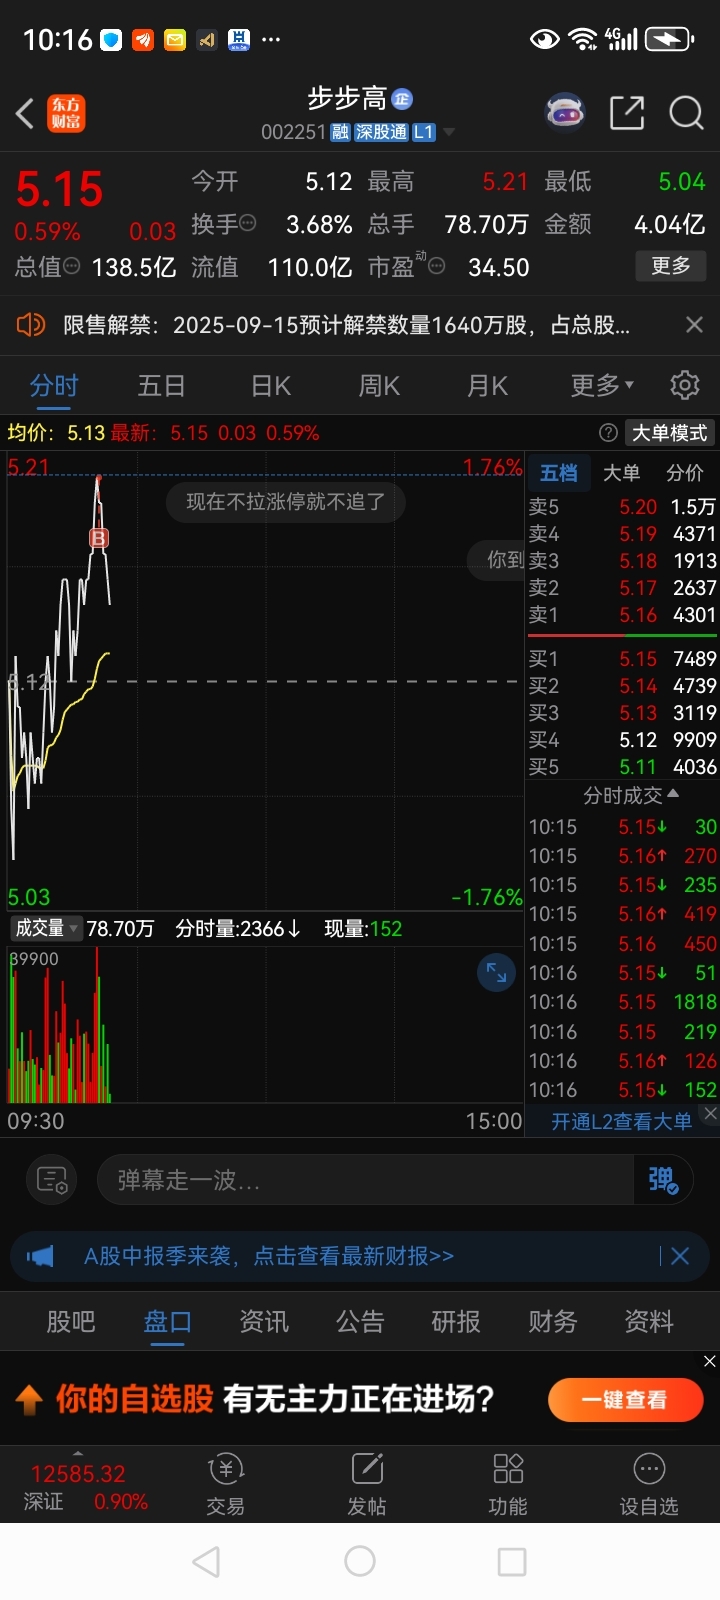Close the 你的自选股 ad banner
720x1600 pixels.
710,1361
